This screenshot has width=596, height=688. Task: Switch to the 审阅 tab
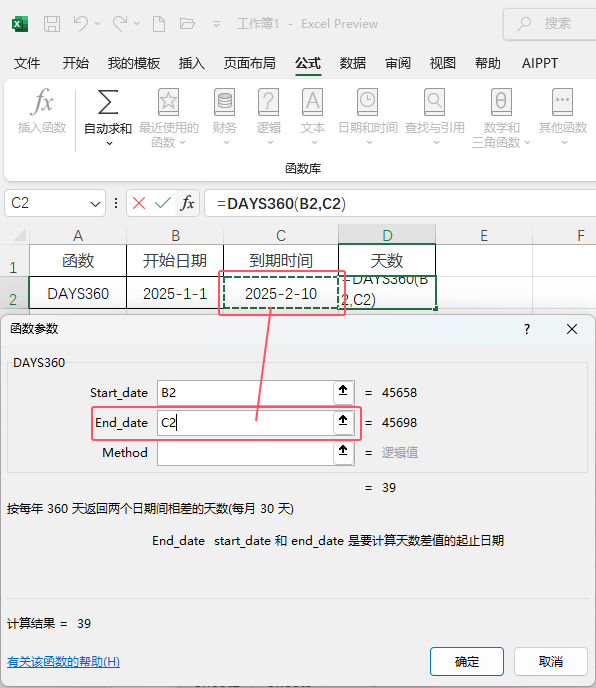click(398, 63)
